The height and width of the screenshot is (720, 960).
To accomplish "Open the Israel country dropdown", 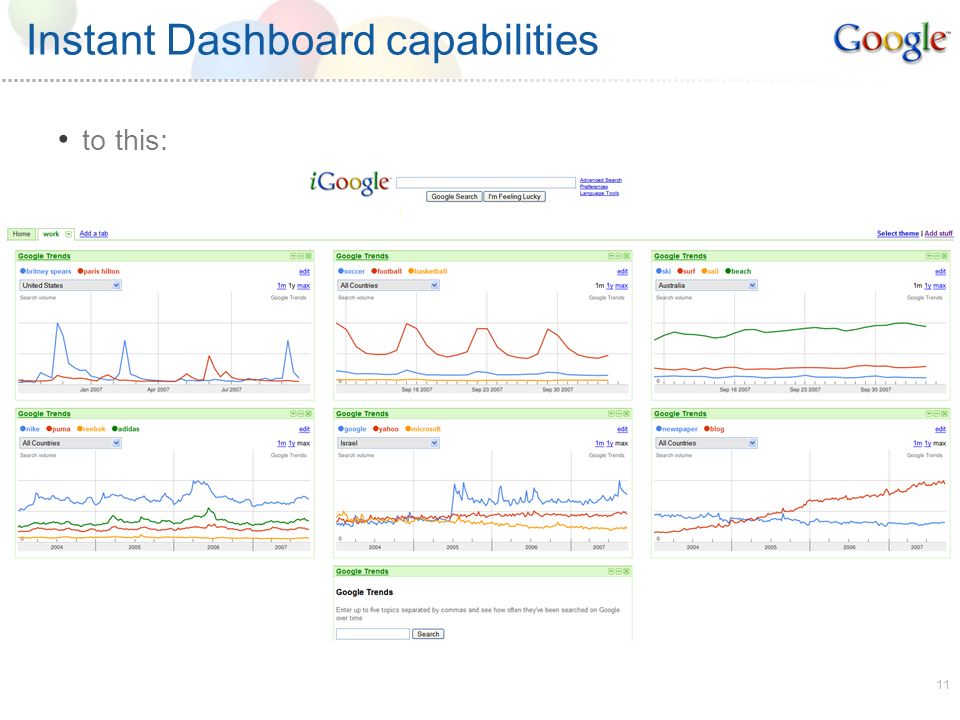I will point(389,443).
